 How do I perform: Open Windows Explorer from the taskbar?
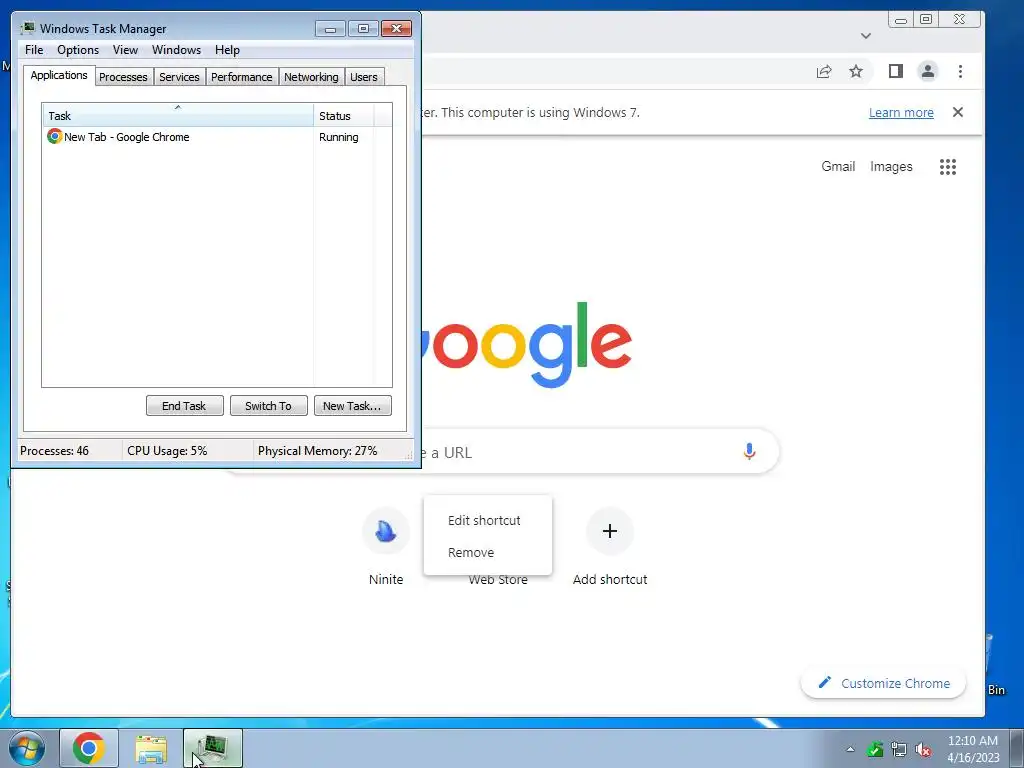point(151,748)
